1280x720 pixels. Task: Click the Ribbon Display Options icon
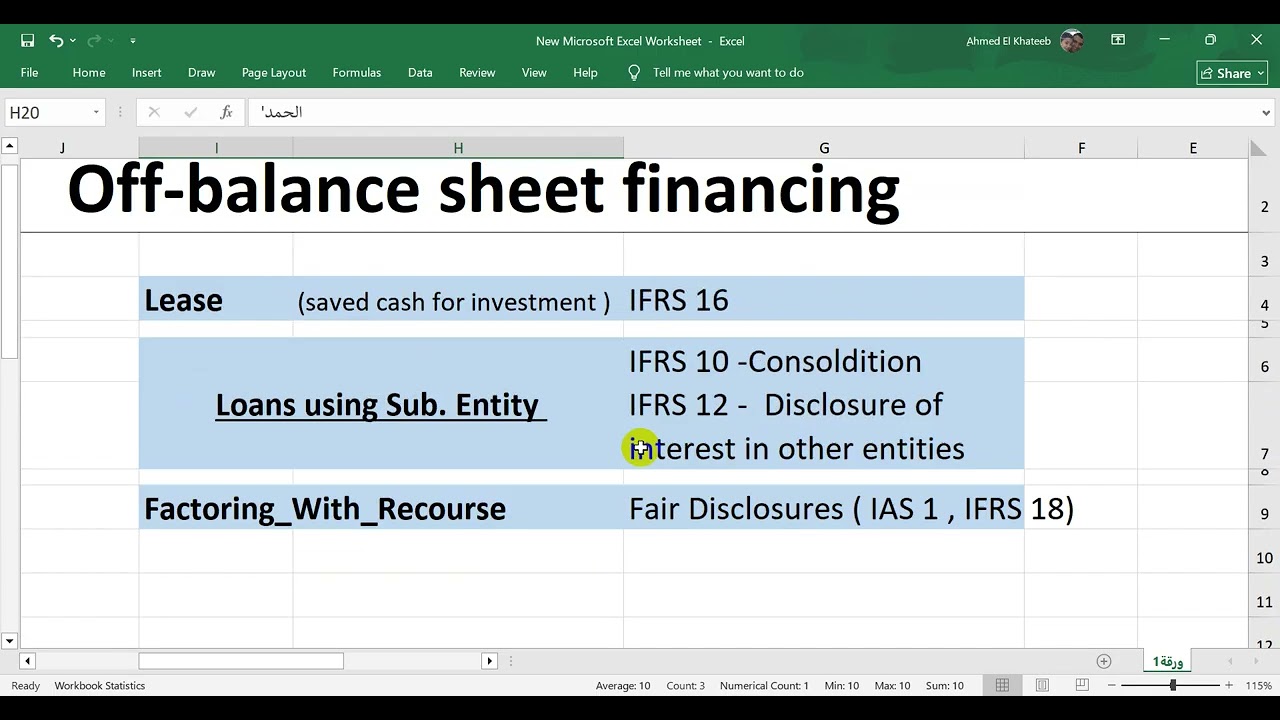point(1118,40)
